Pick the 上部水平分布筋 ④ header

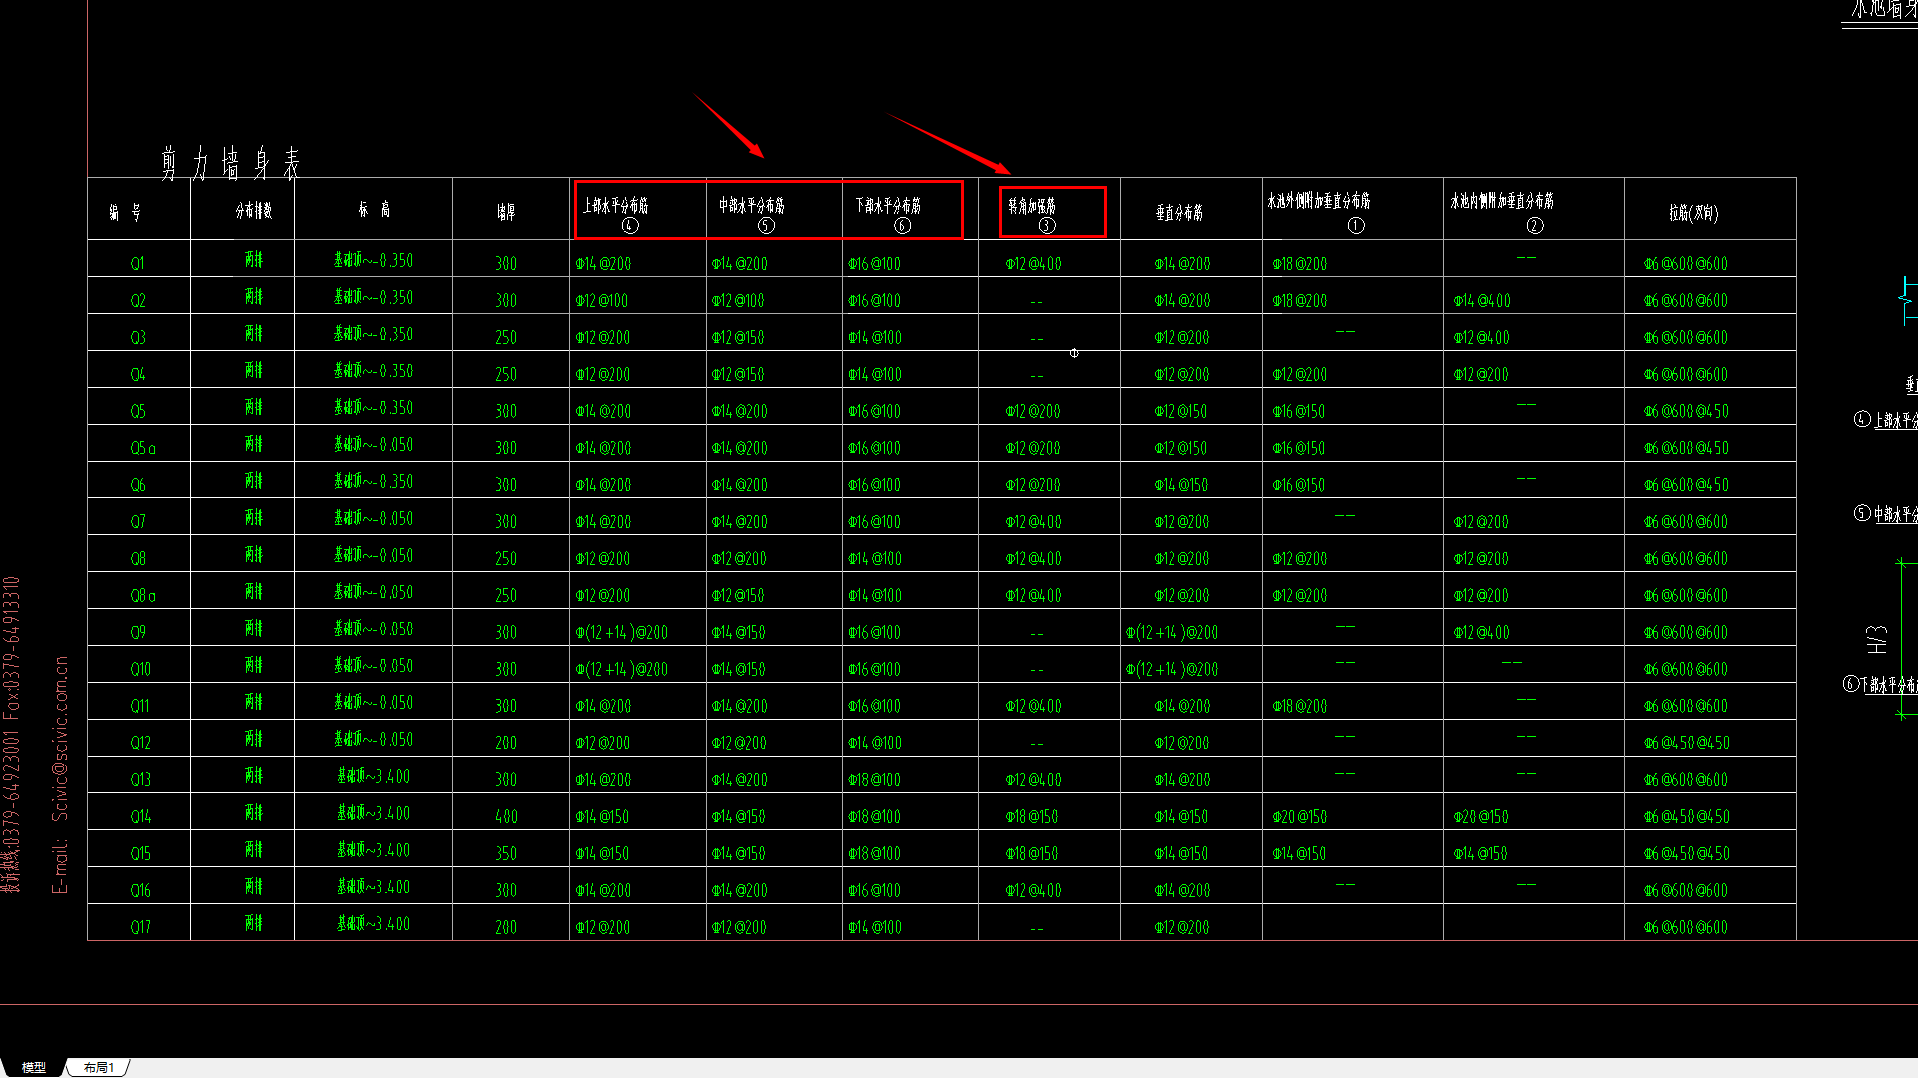pos(616,214)
